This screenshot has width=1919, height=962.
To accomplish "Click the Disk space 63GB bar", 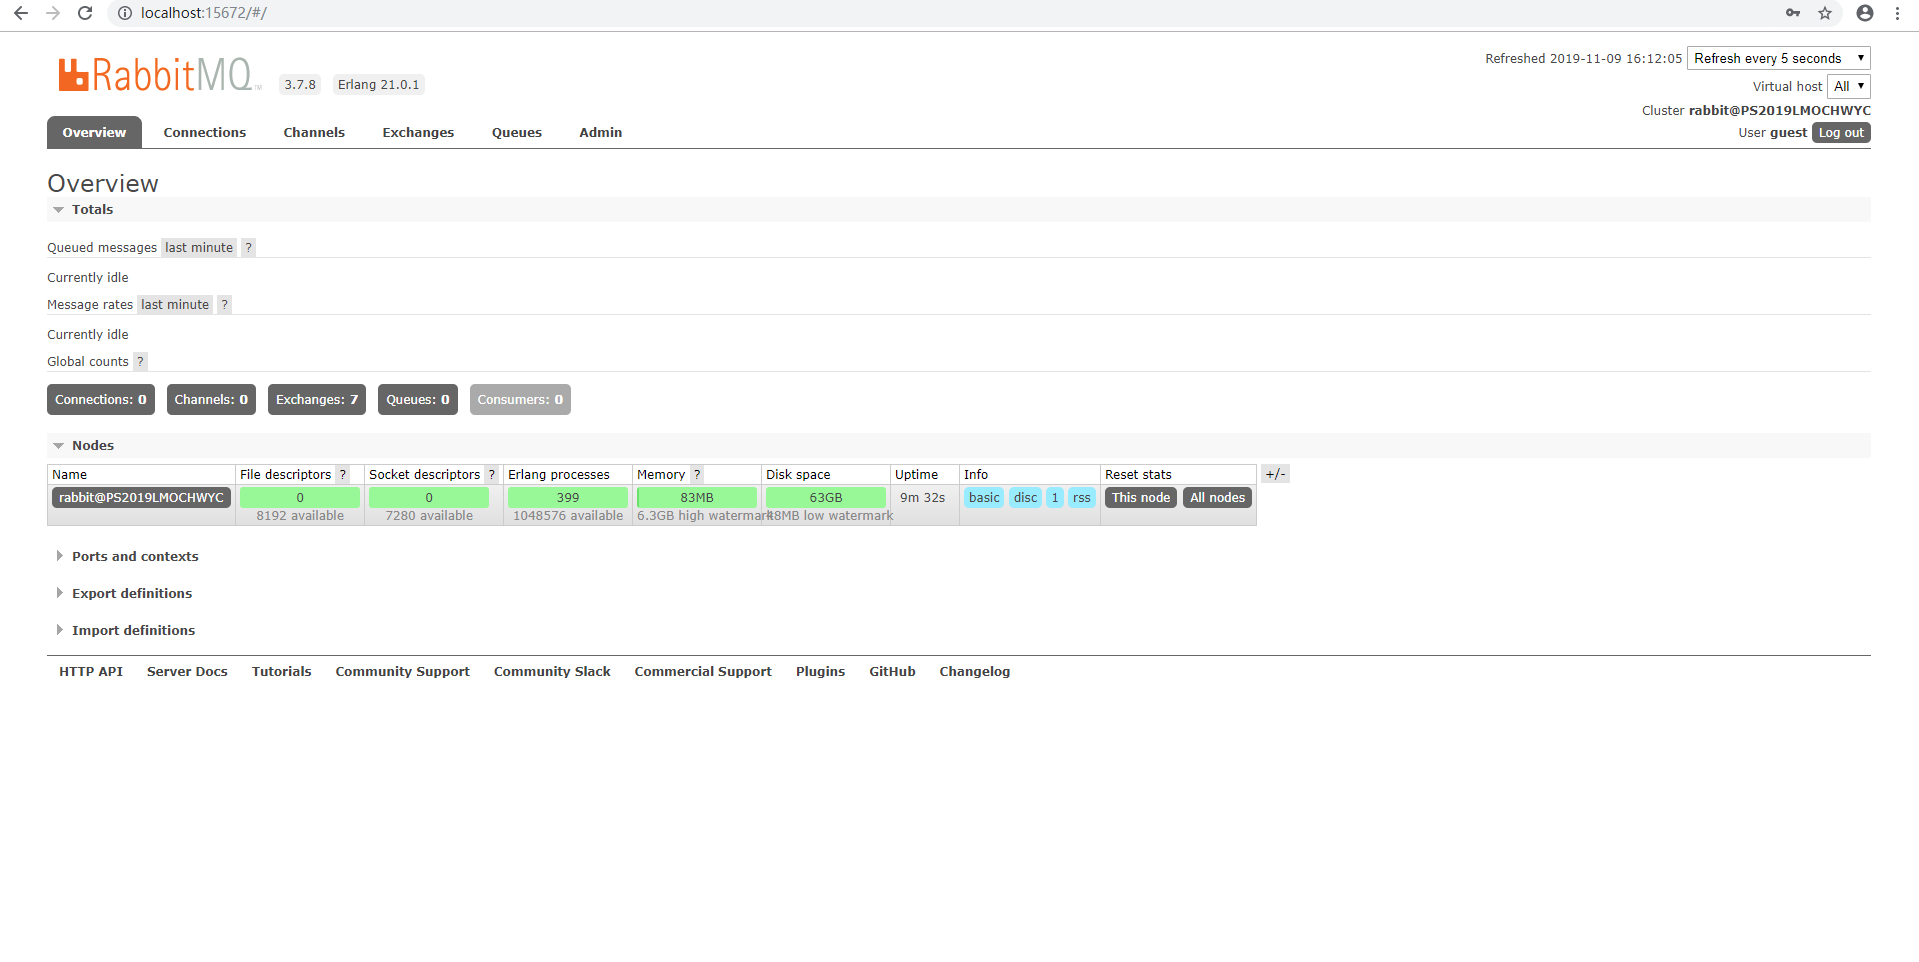I will [x=826, y=498].
